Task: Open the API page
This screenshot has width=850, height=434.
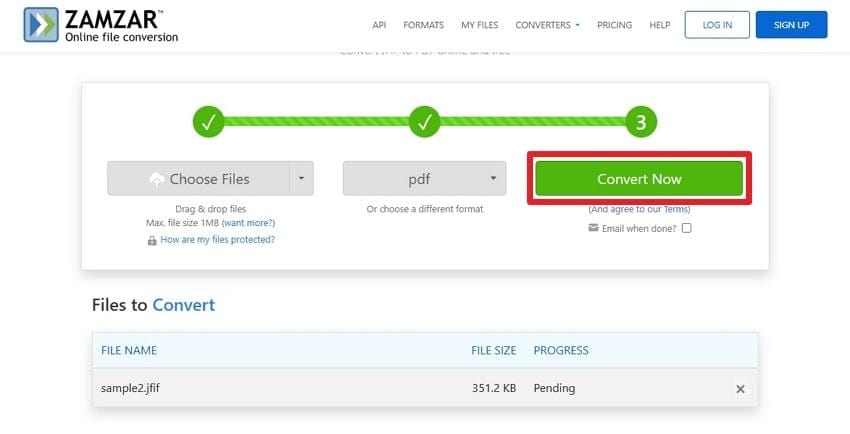Action: [x=379, y=25]
